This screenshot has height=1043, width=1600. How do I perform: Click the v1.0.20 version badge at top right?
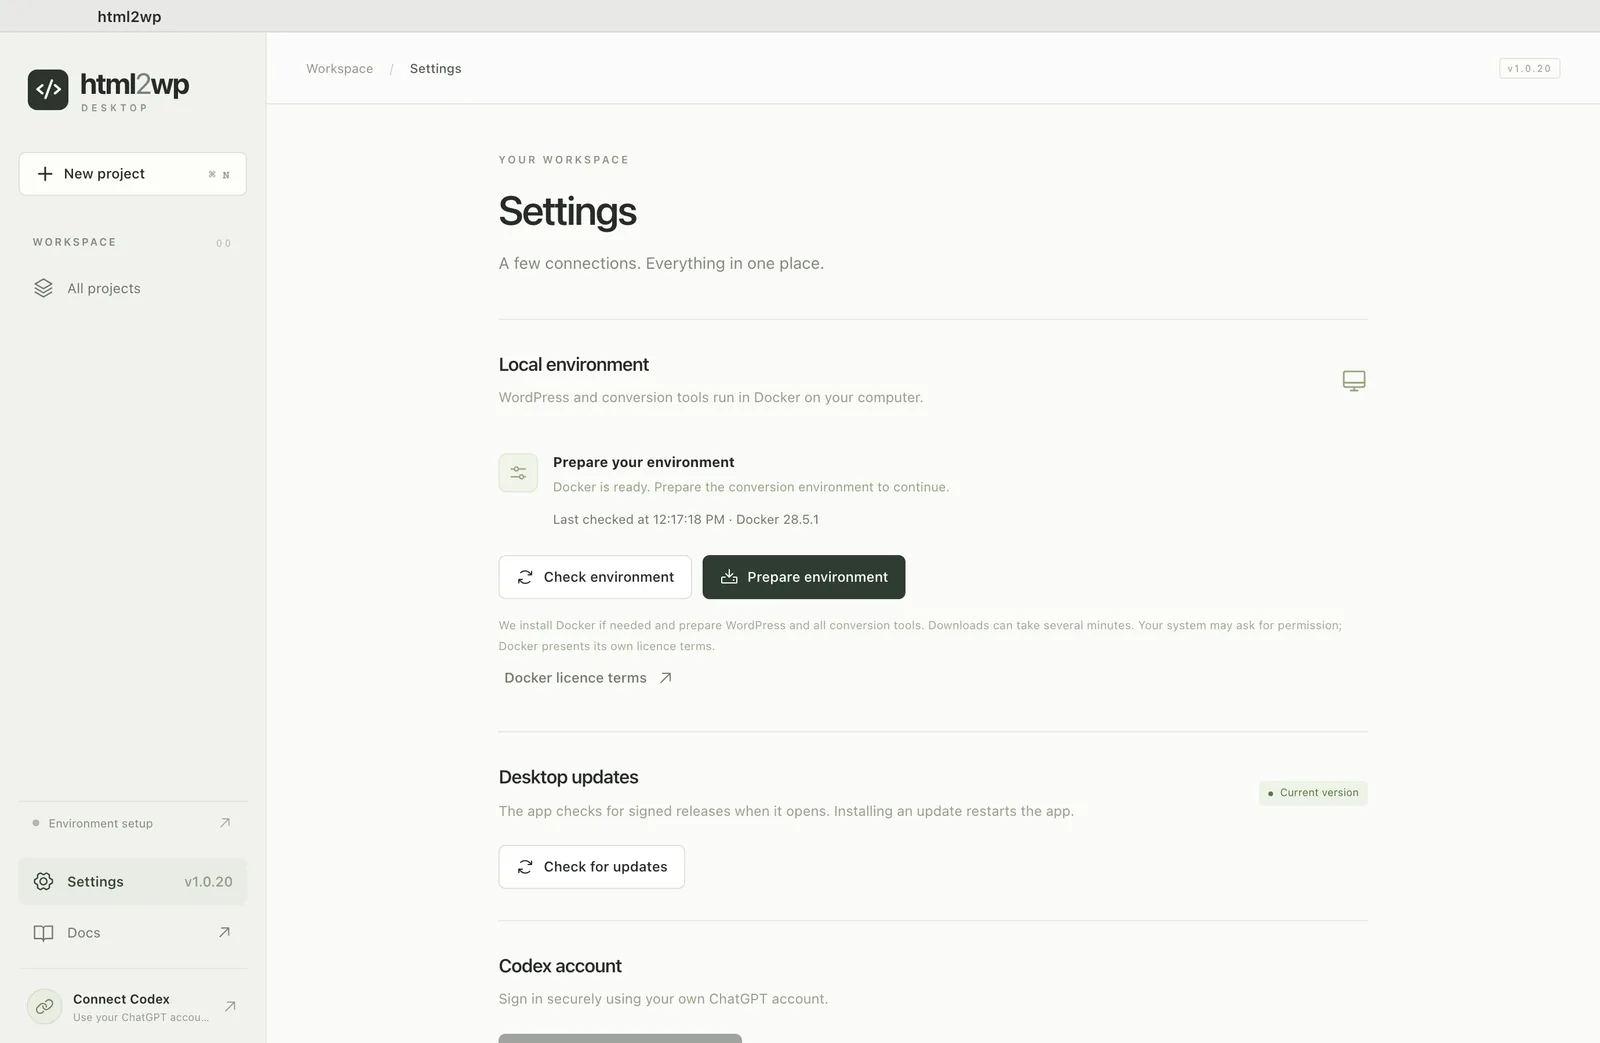[1530, 69]
